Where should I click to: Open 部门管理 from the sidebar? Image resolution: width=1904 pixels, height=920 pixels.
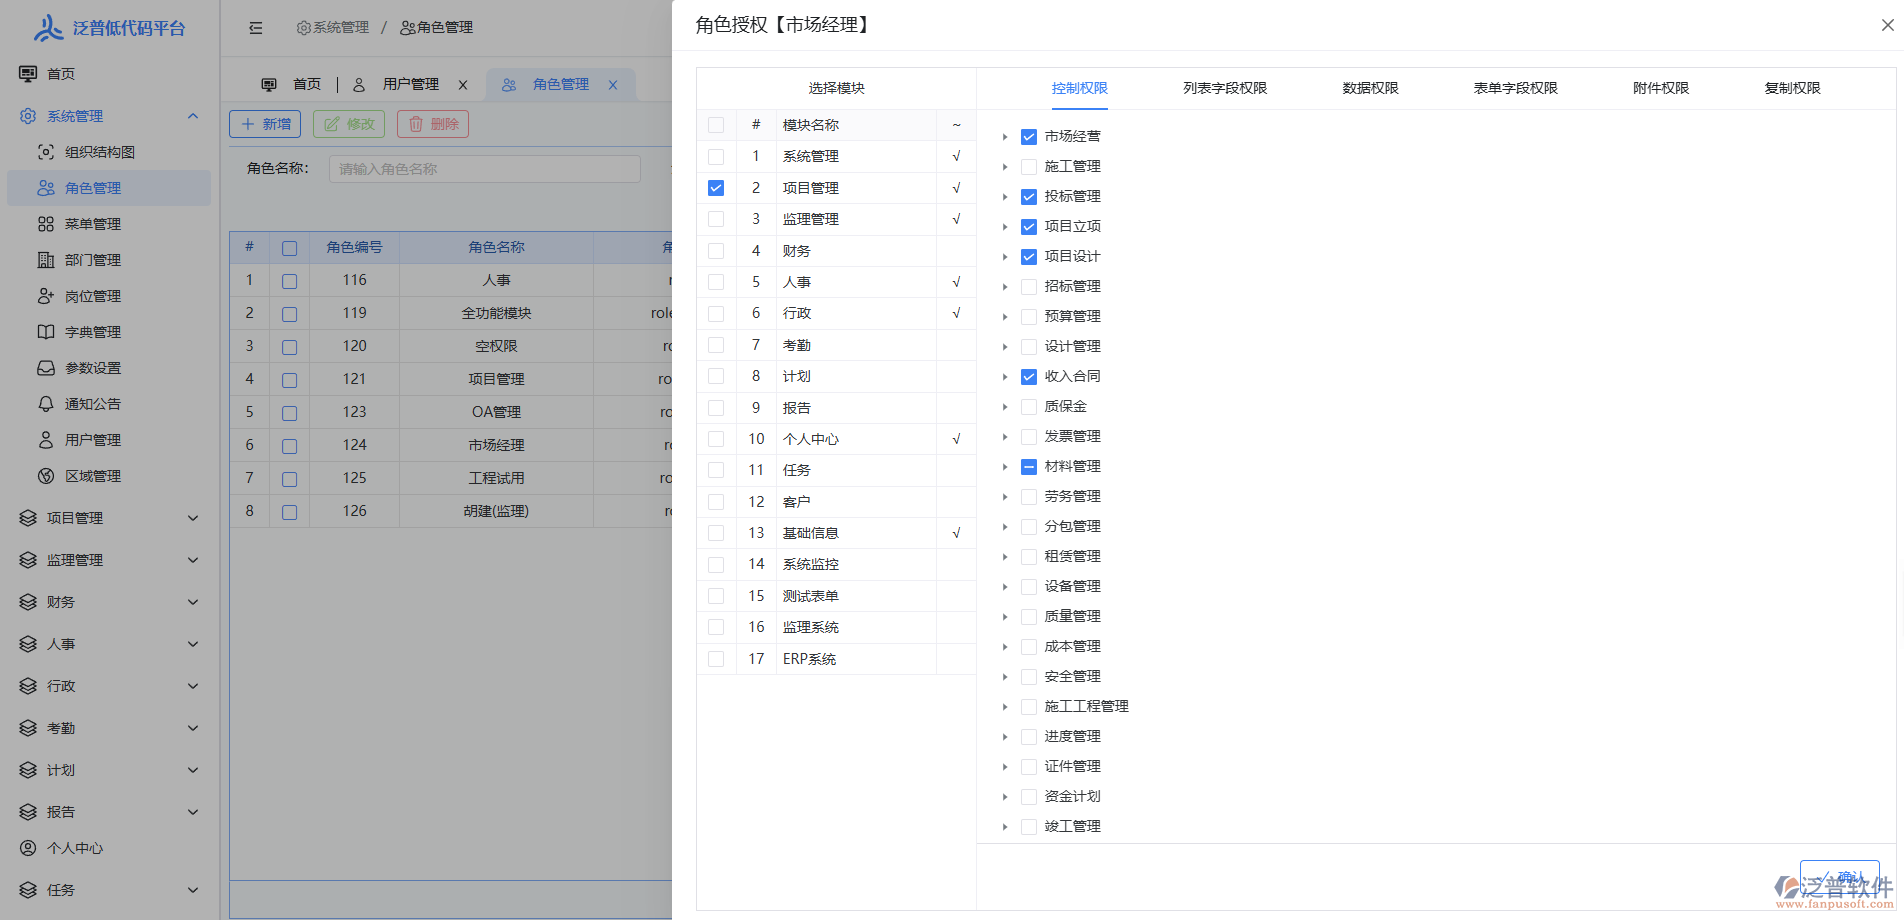pyautogui.click(x=45, y=259)
